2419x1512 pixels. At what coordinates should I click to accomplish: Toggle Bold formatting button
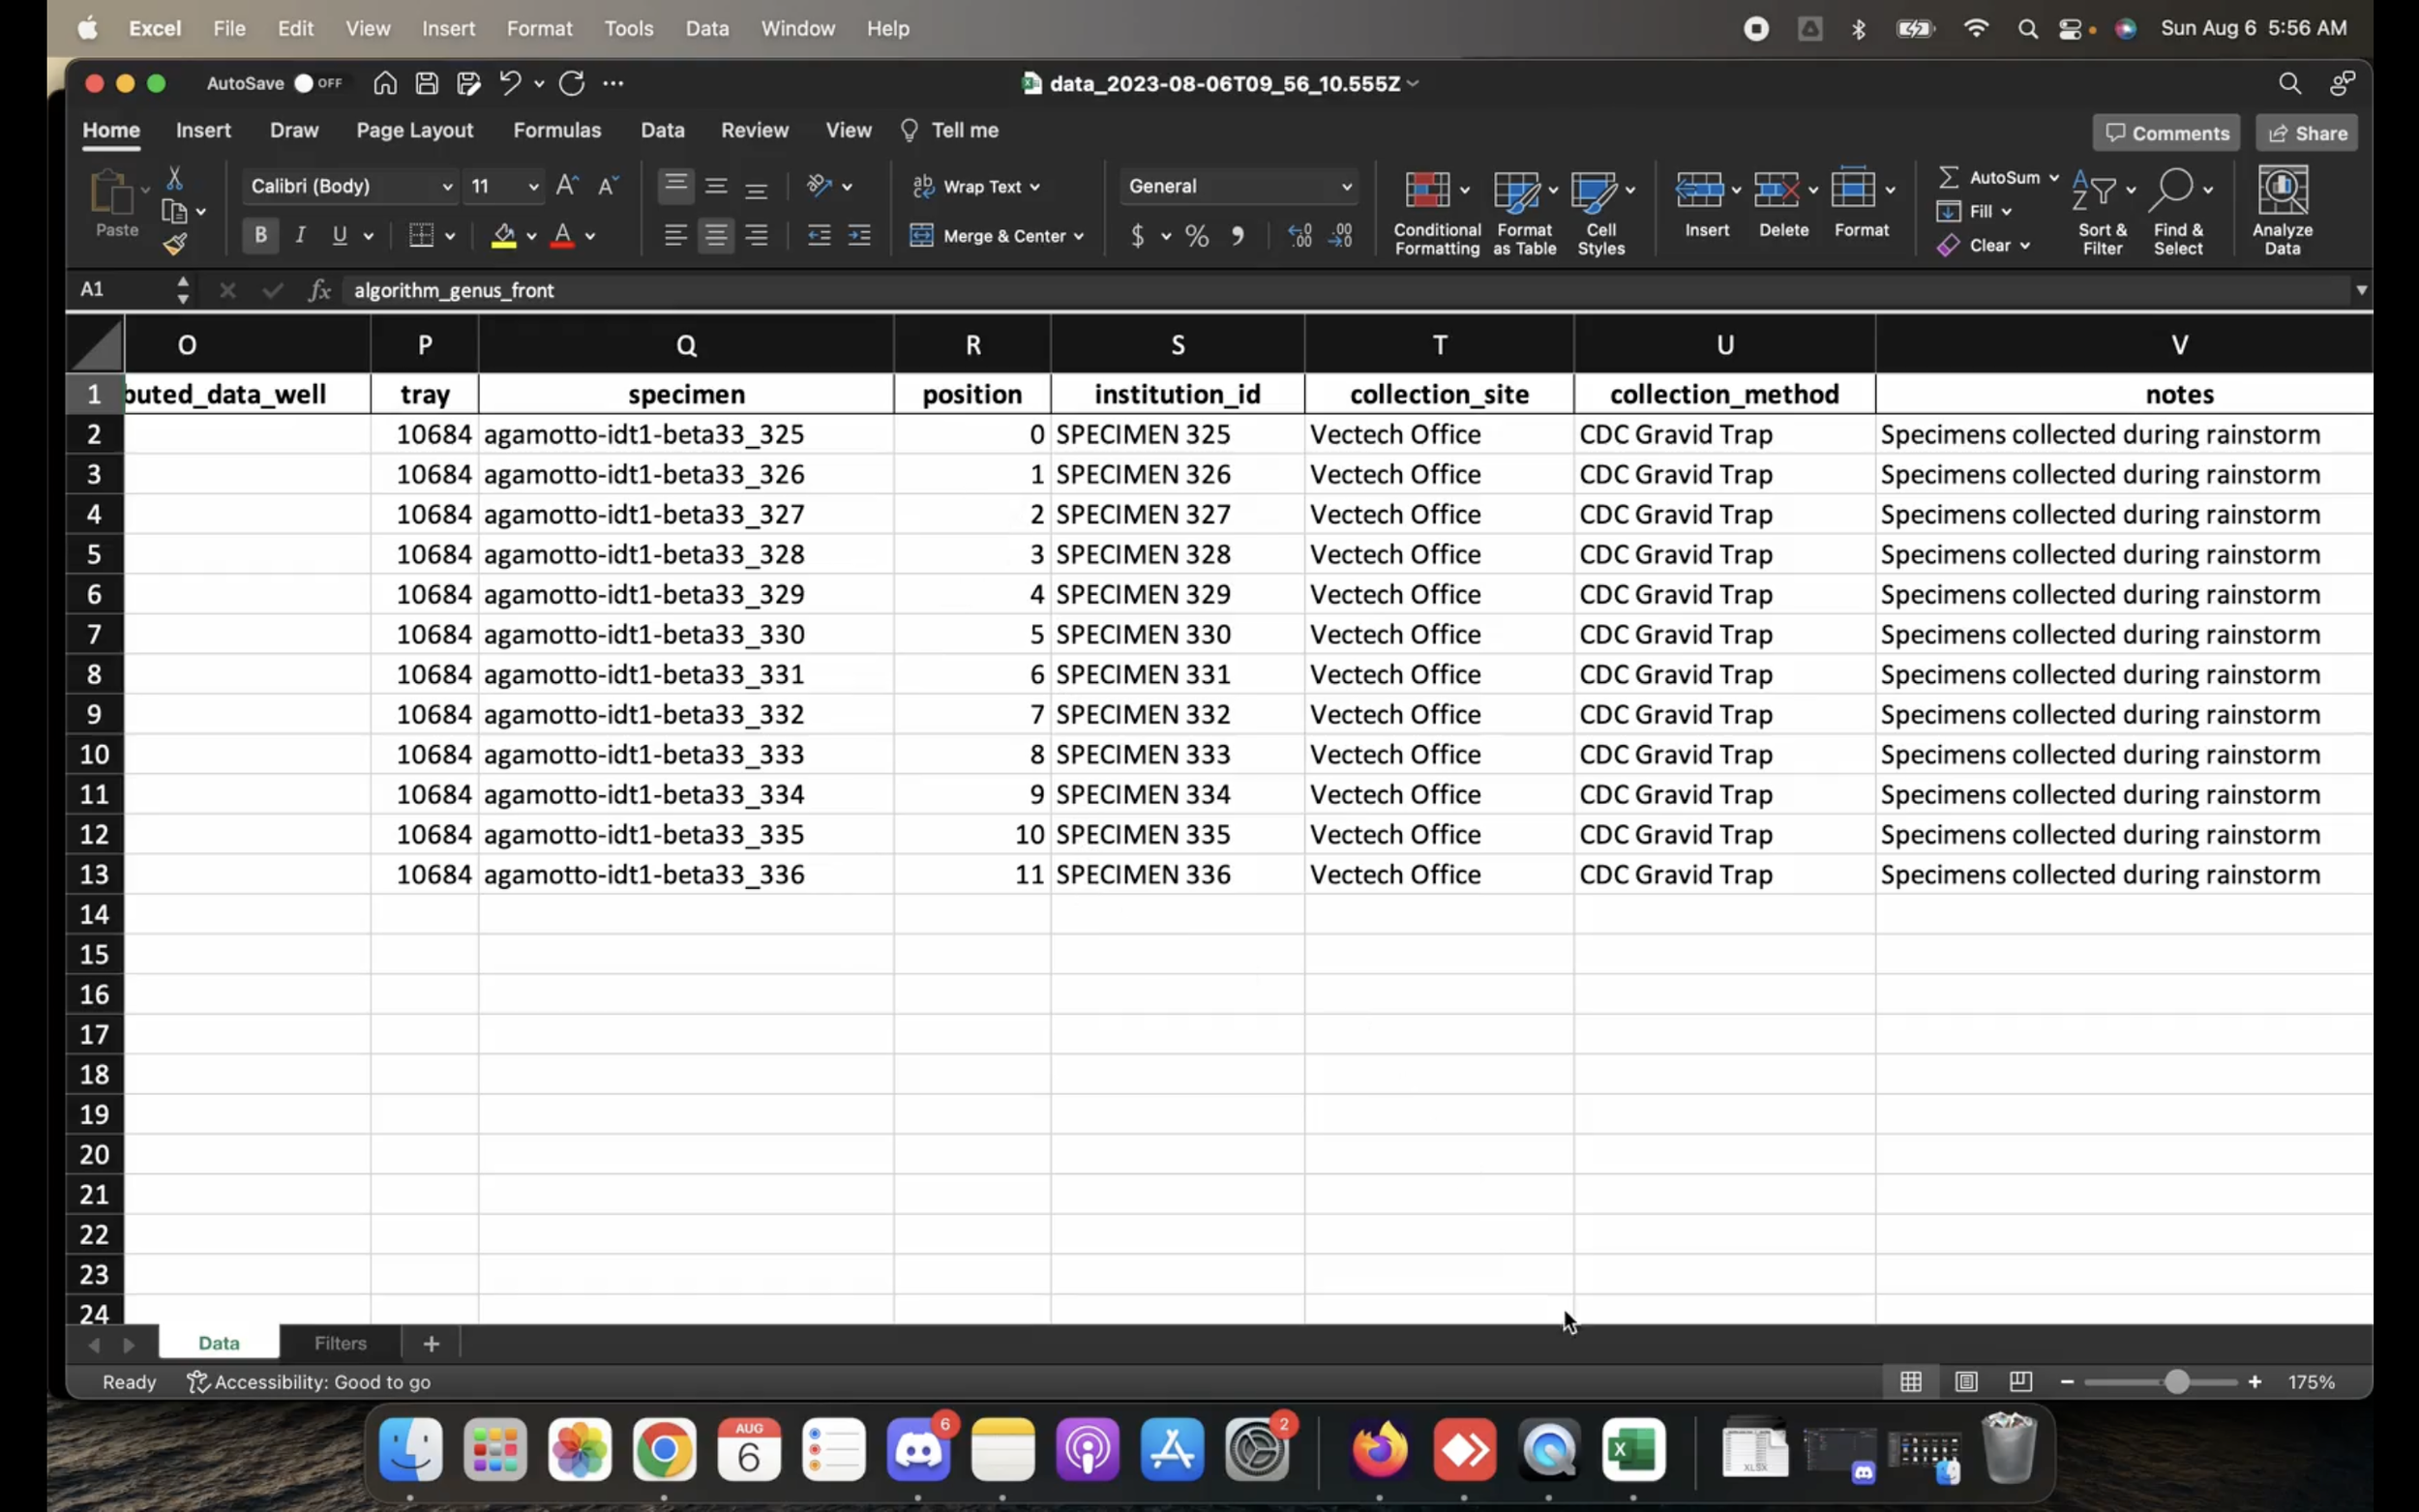[x=260, y=235]
